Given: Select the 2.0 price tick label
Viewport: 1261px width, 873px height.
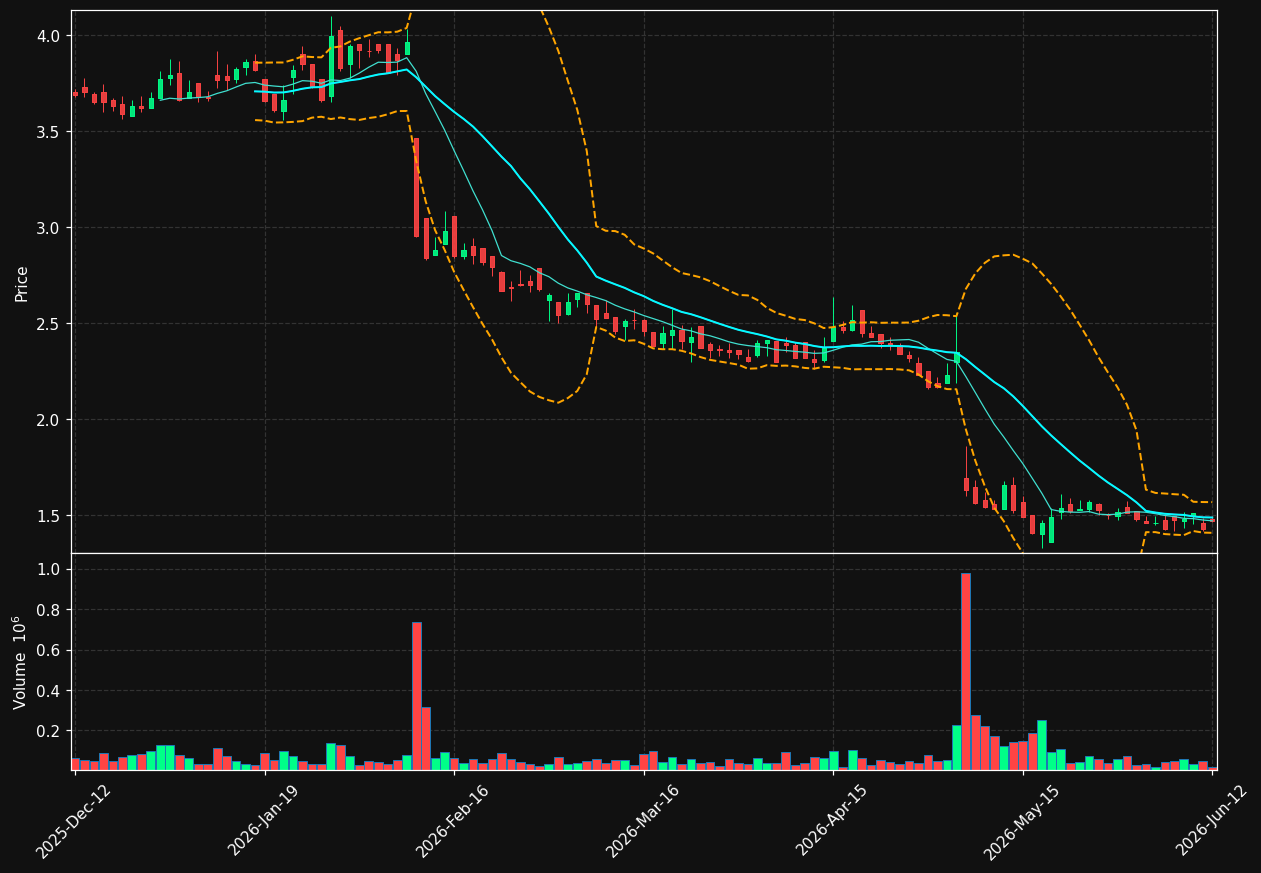Looking at the screenshot, I should coord(49,420).
